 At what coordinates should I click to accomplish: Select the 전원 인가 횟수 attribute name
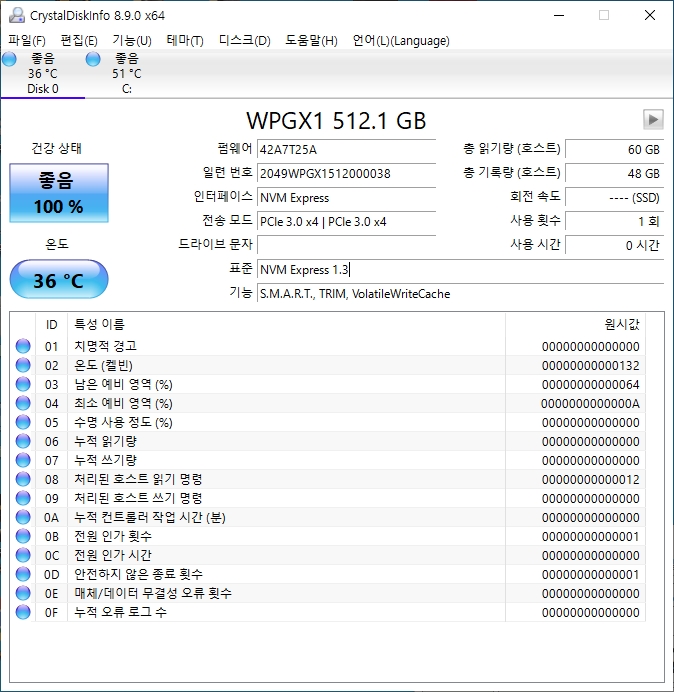tap(113, 536)
